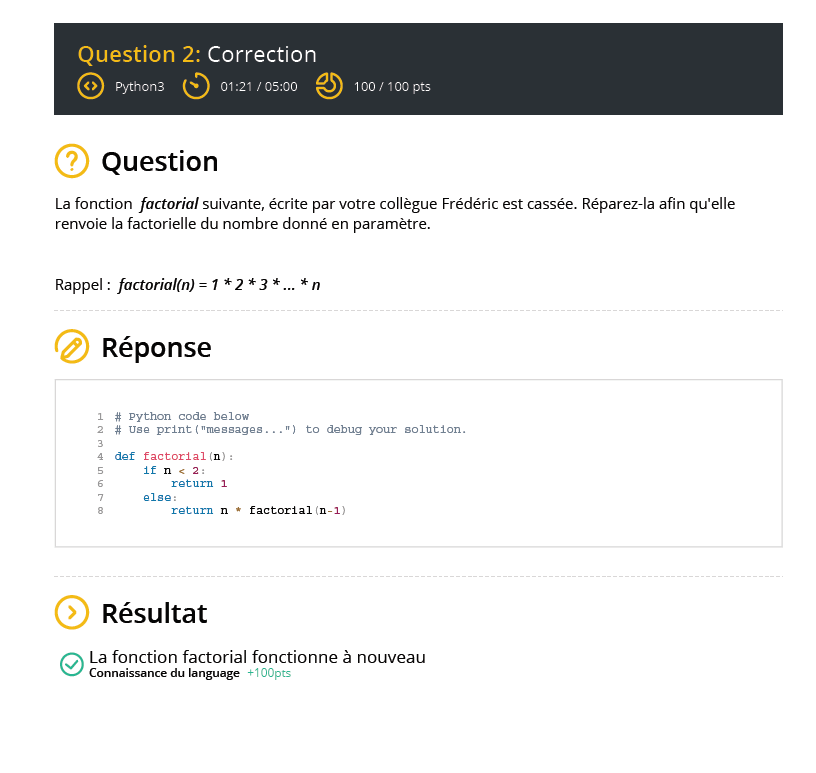Click the Résultat section heading
This screenshot has width=816, height=773.
154,612
